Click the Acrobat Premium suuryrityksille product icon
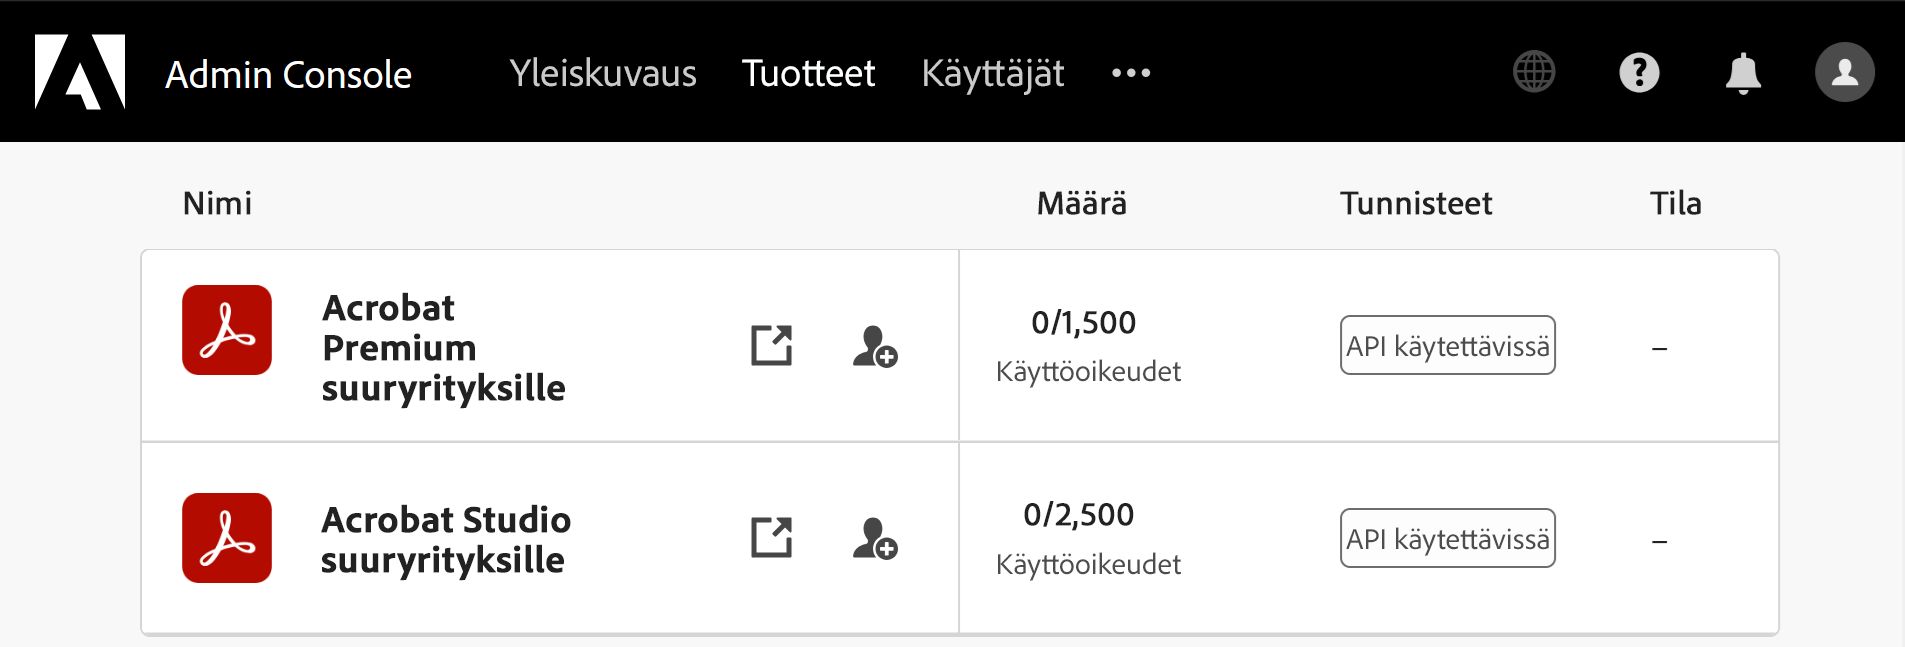 click(226, 329)
